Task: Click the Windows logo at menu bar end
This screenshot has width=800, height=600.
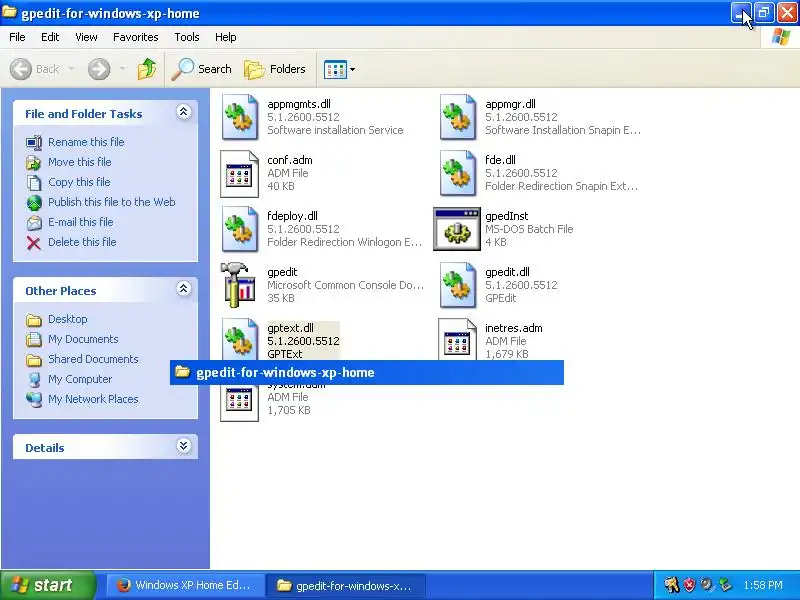Action: pyautogui.click(x=781, y=37)
